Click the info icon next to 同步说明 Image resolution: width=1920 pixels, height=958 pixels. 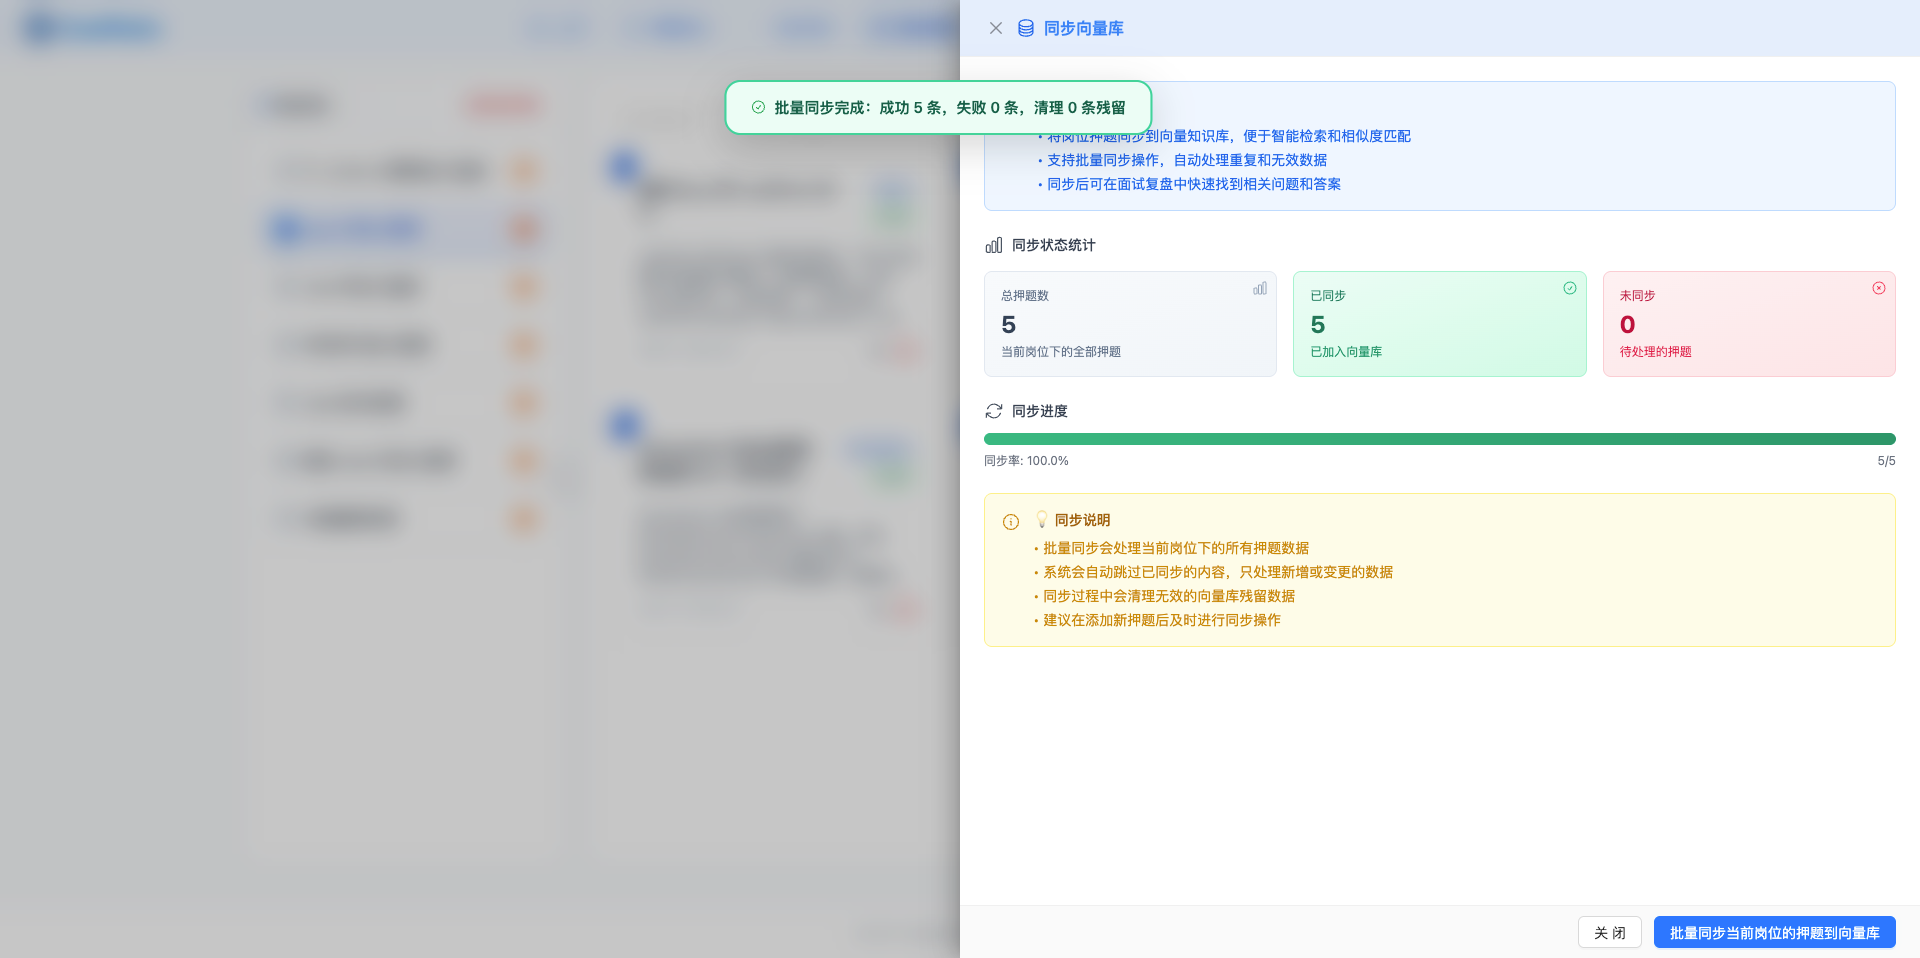tap(1010, 521)
